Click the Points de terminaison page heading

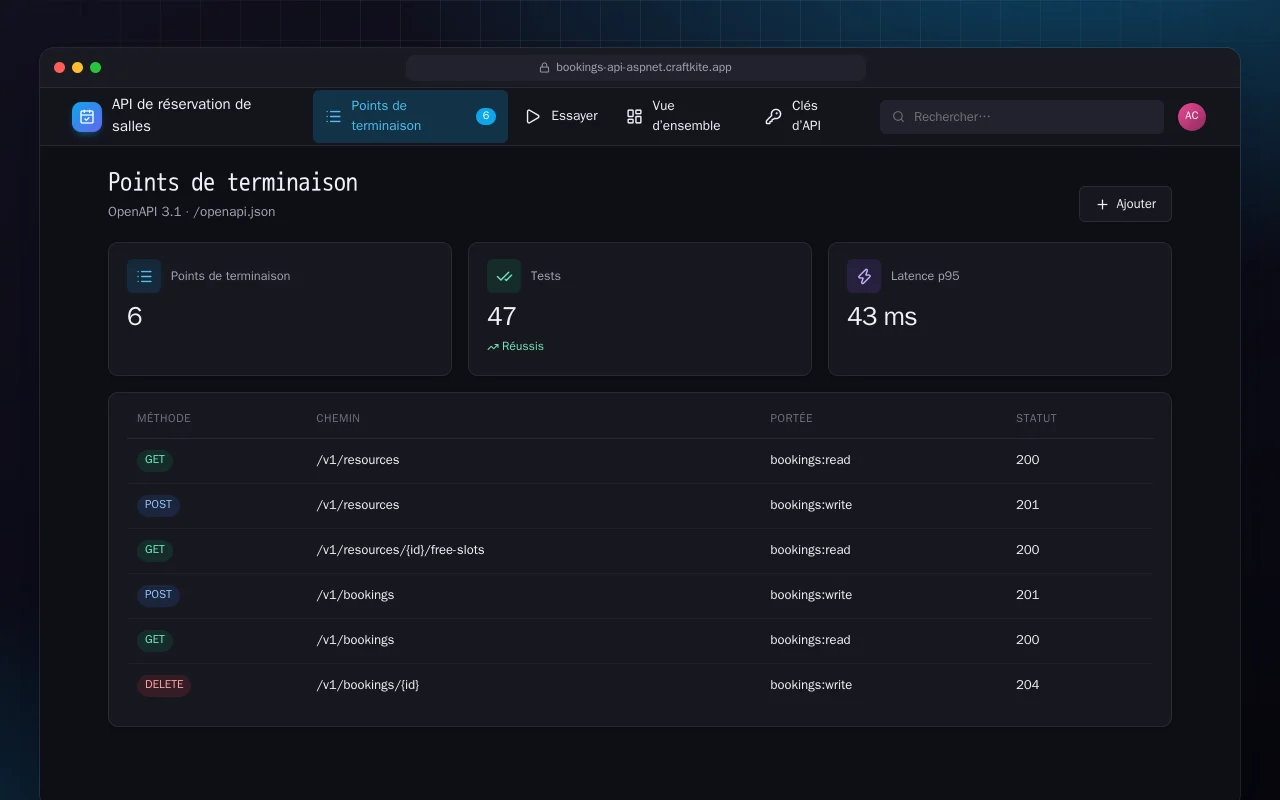click(233, 182)
